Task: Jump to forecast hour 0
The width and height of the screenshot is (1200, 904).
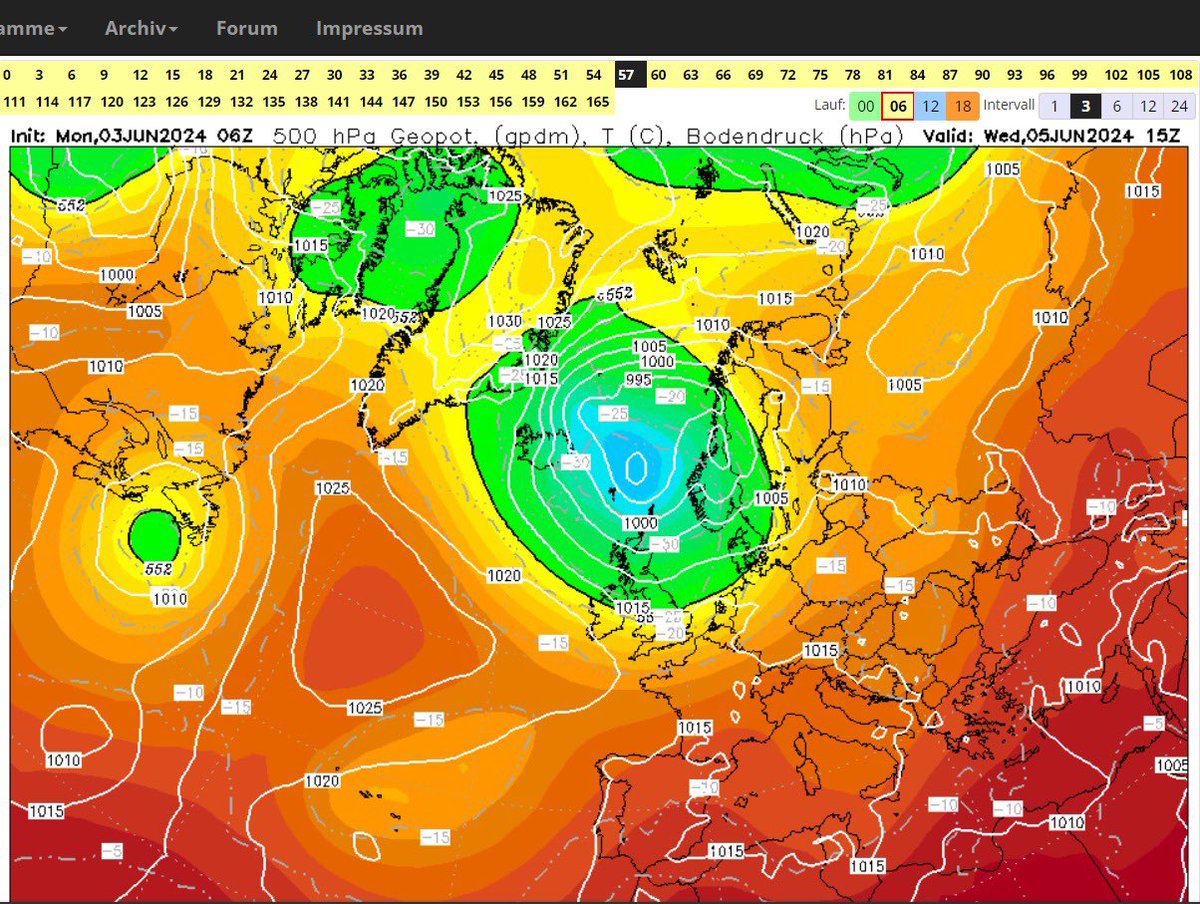Action: [8, 75]
